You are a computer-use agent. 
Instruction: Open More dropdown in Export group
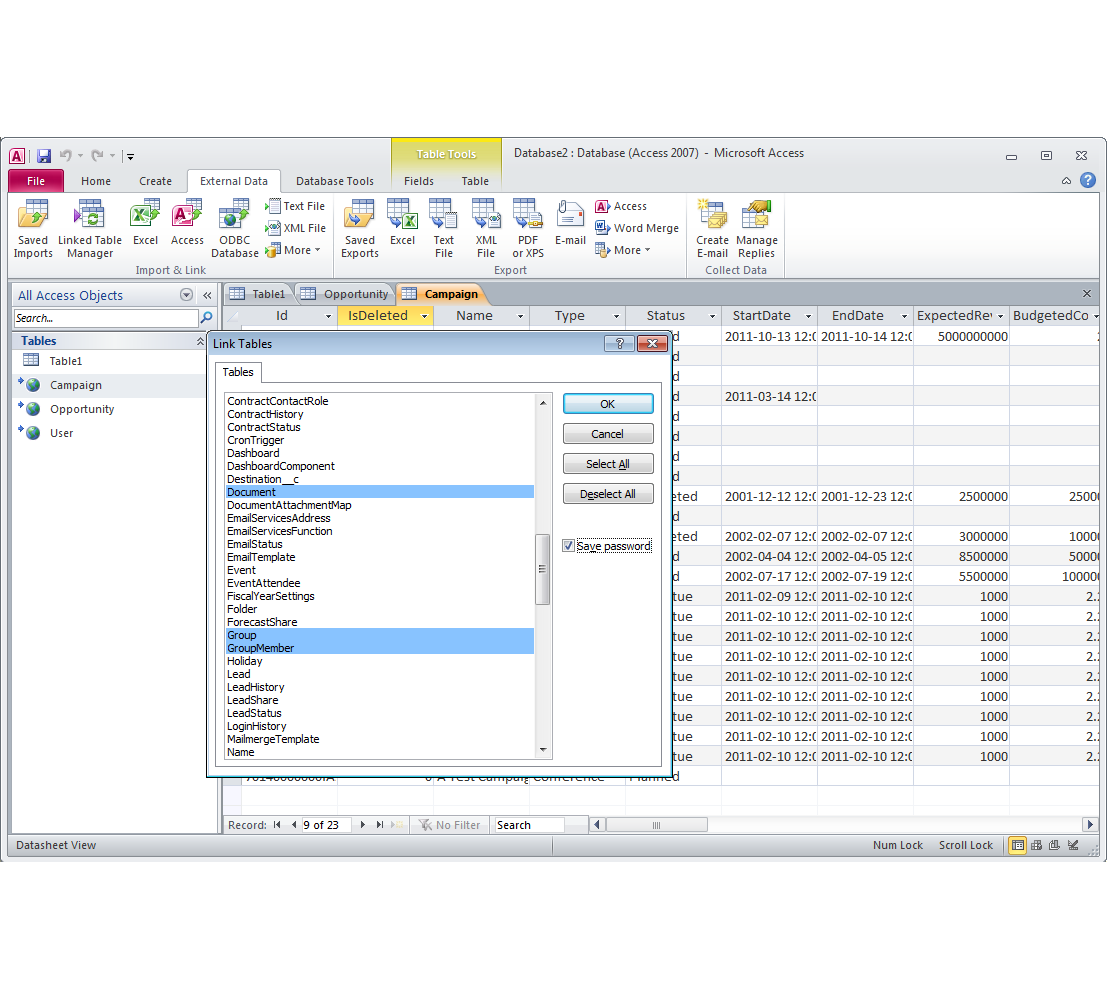click(x=623, y=250)
